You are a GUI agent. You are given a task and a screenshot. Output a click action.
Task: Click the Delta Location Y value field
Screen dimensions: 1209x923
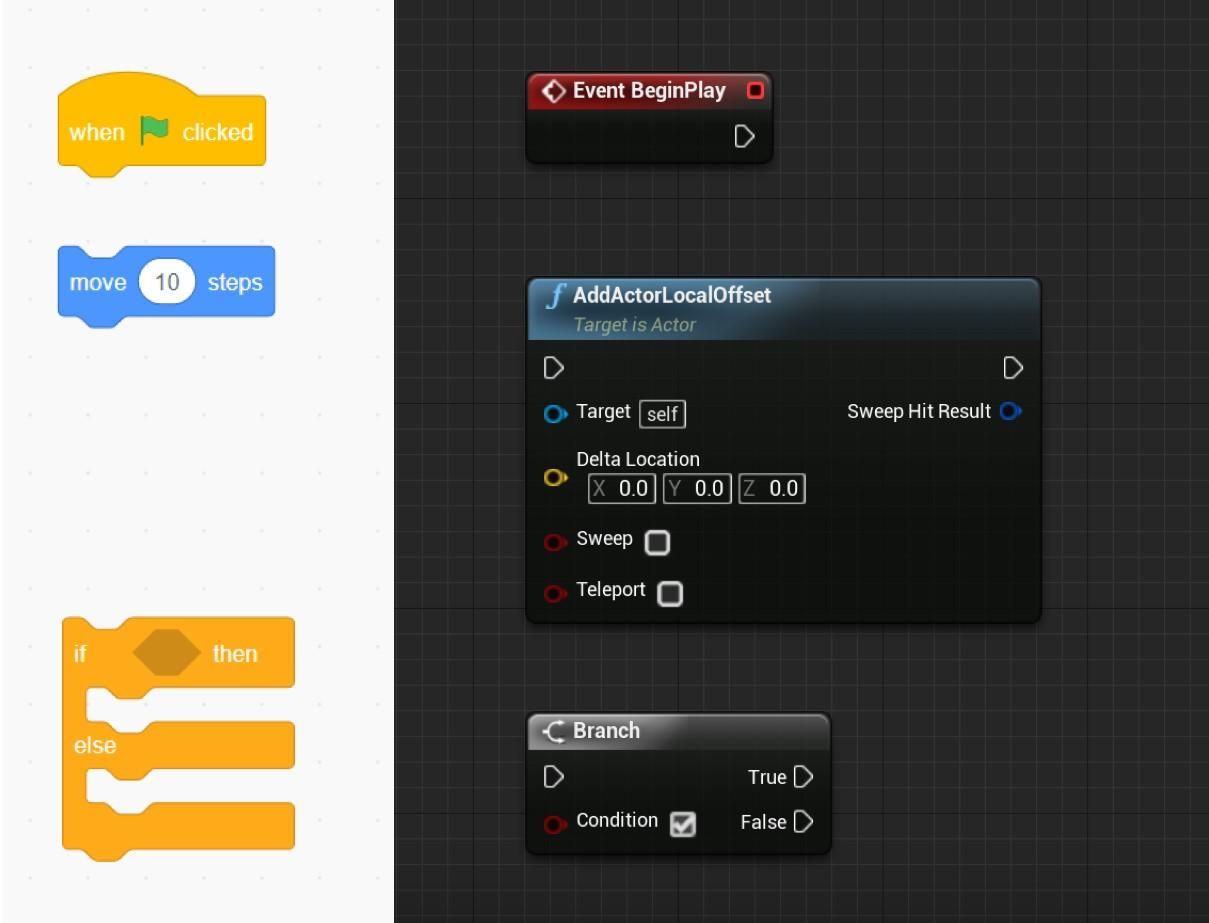[697, 489]
